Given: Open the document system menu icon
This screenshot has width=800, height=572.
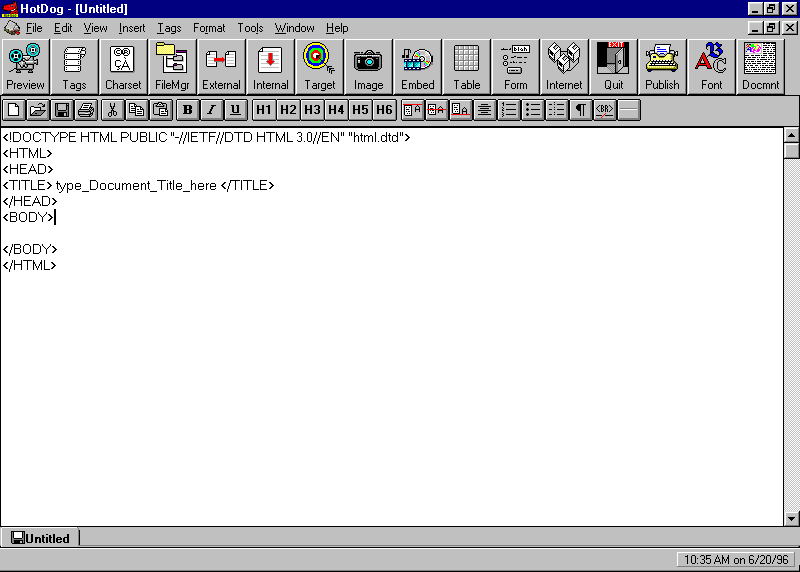Looking at the screenshot, I should (x=12, y=28).
